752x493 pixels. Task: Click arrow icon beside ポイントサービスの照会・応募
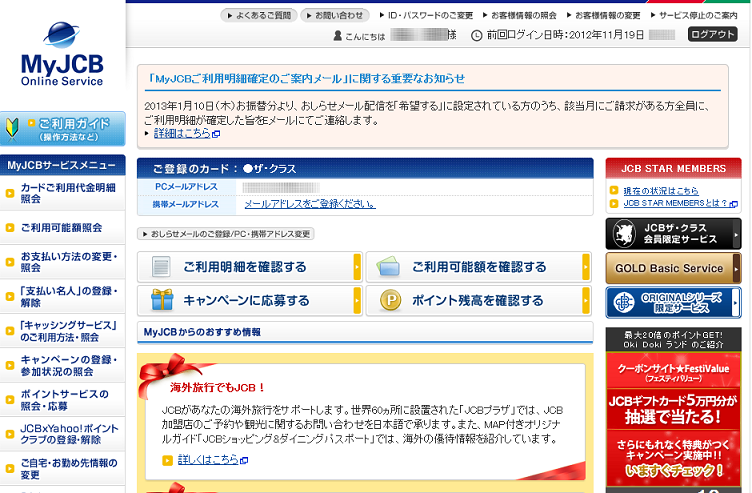click(10, 399)
